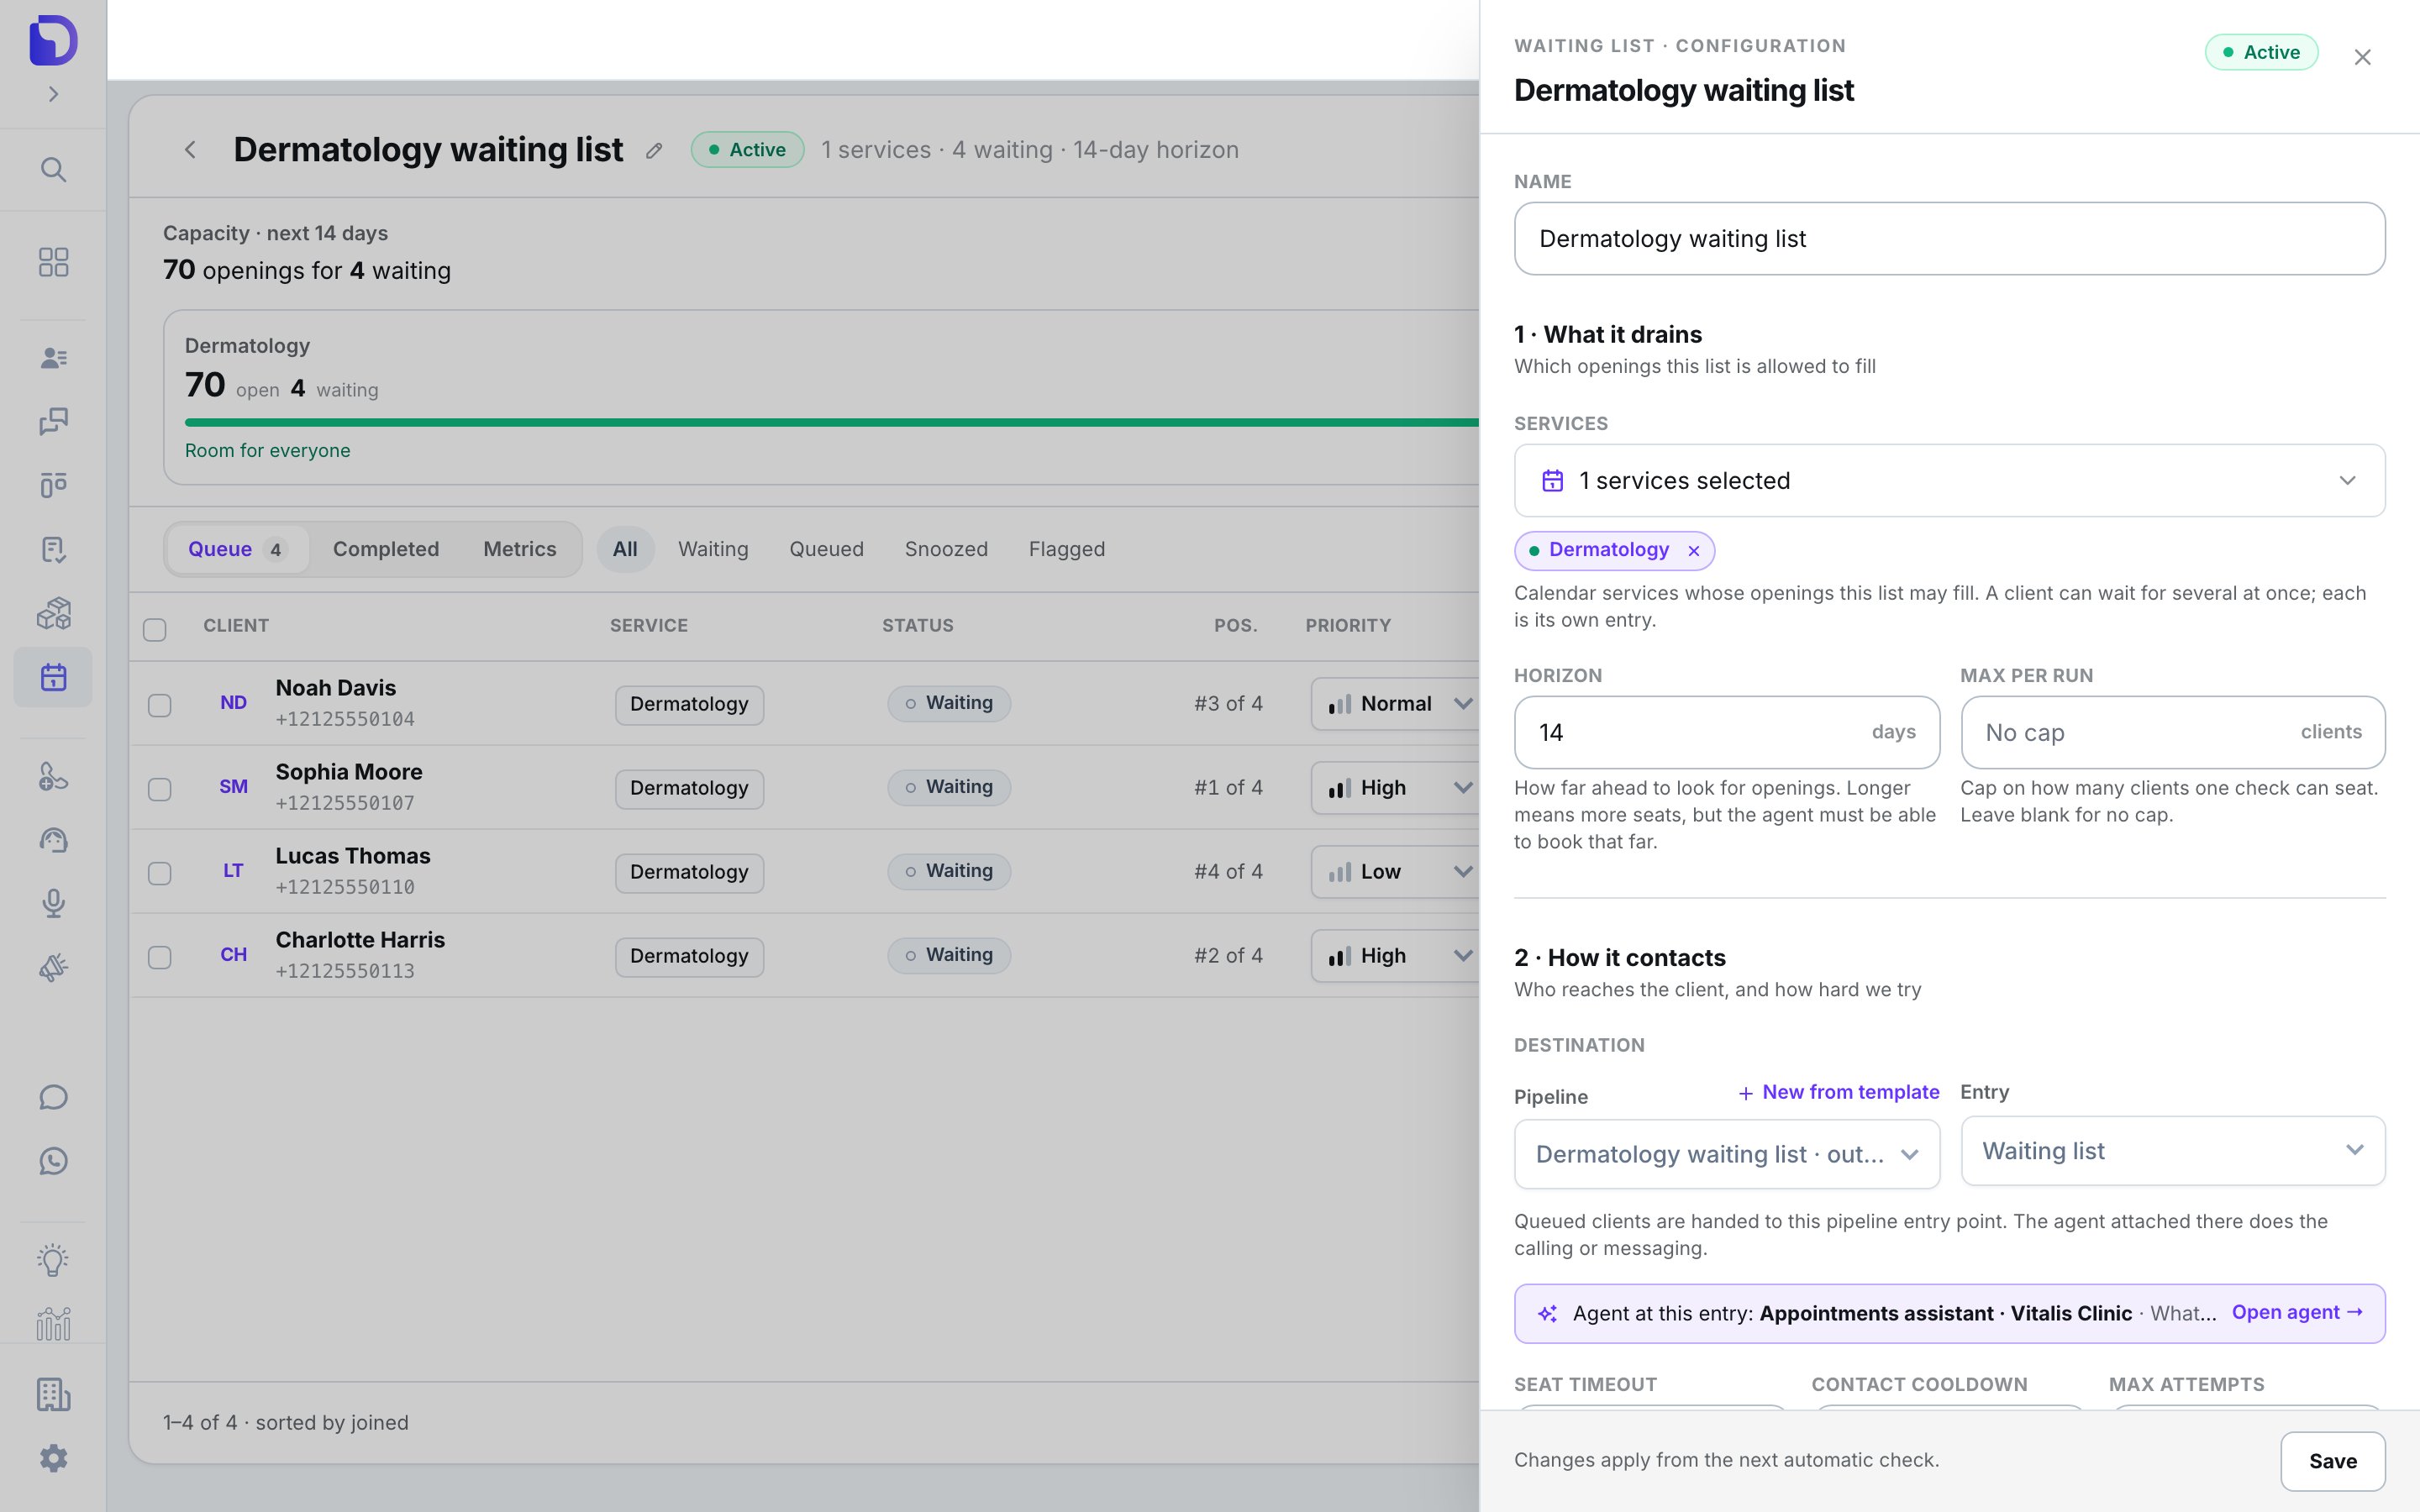Click the sparkle icon in the agent banner
Screen dimensions: 2420x1512
click(1547, 1314)
